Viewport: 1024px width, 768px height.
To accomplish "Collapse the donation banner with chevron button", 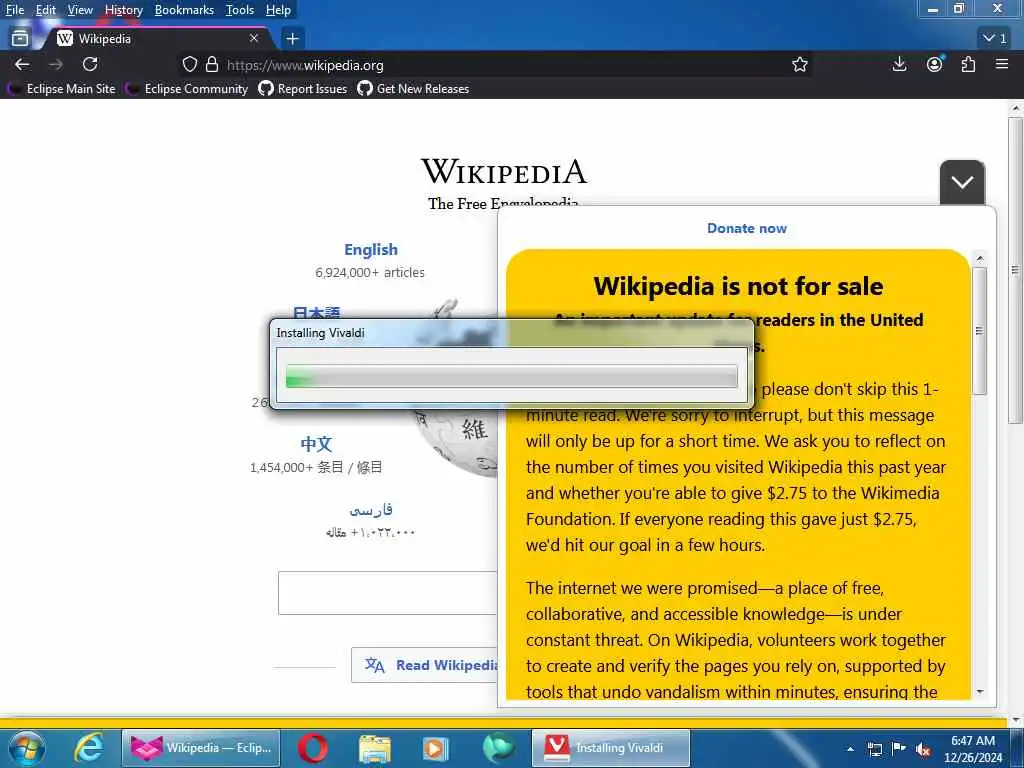I will click(962, 182).
